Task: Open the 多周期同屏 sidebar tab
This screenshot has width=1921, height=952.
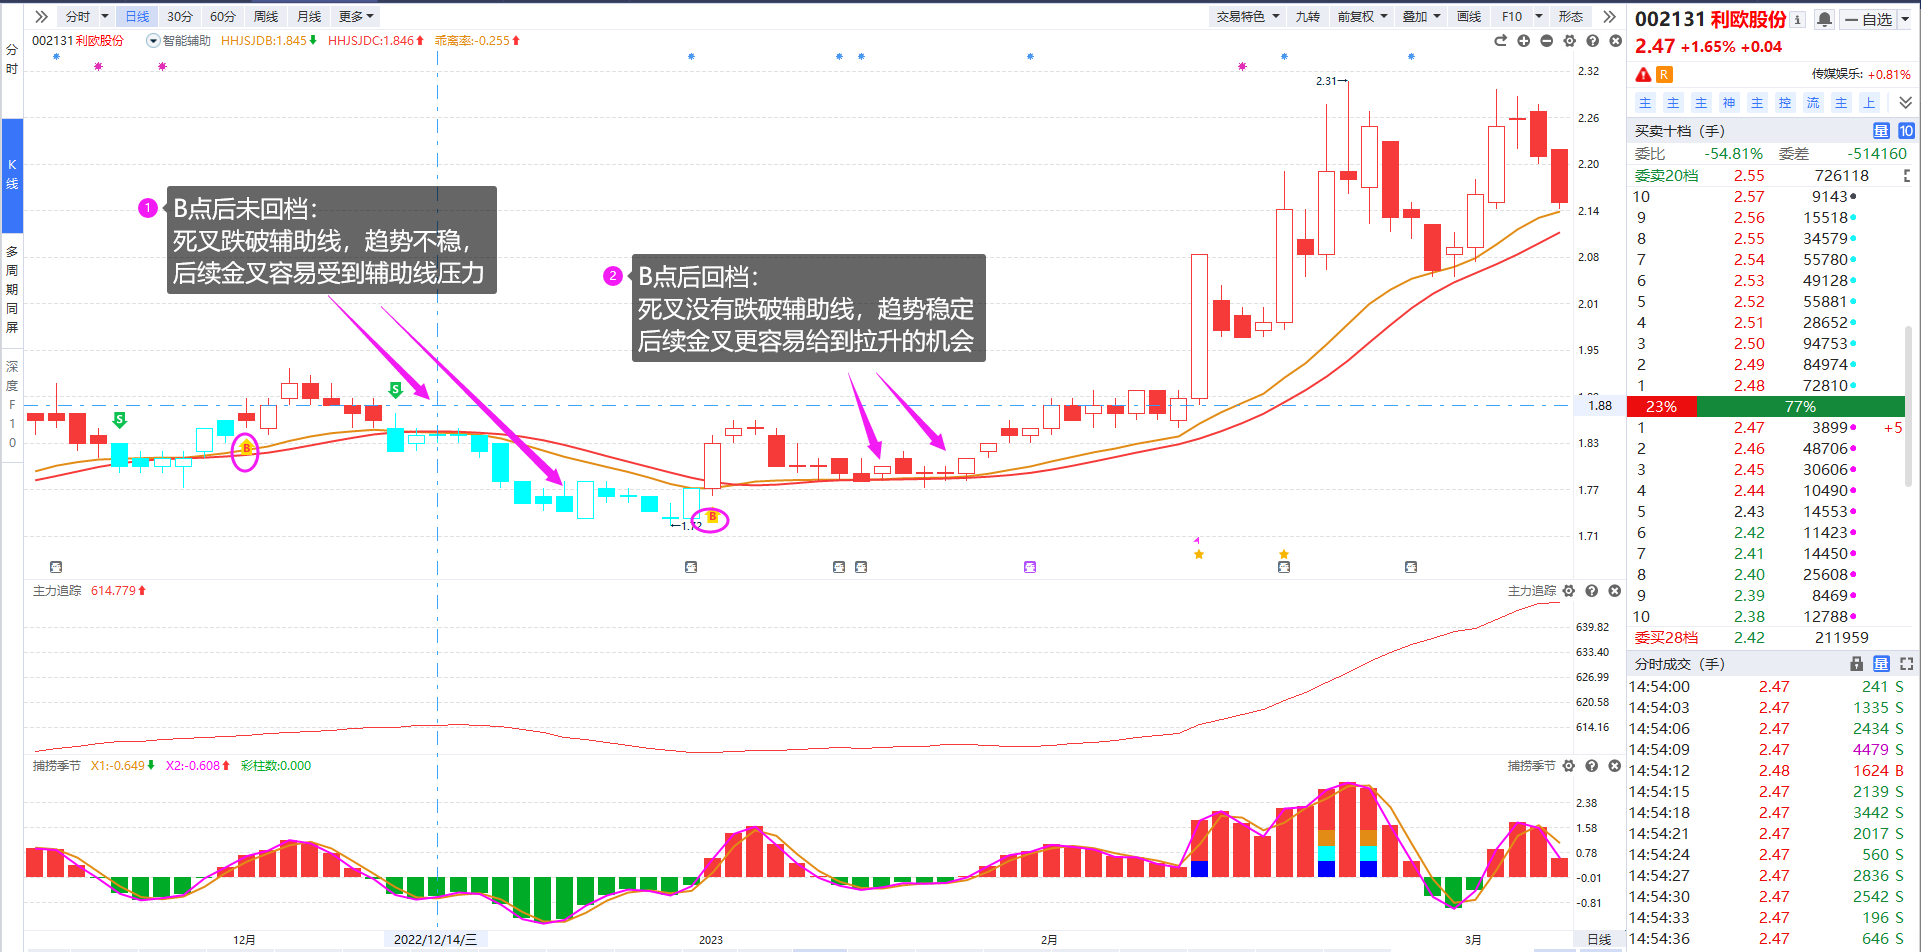Action: 12,289
